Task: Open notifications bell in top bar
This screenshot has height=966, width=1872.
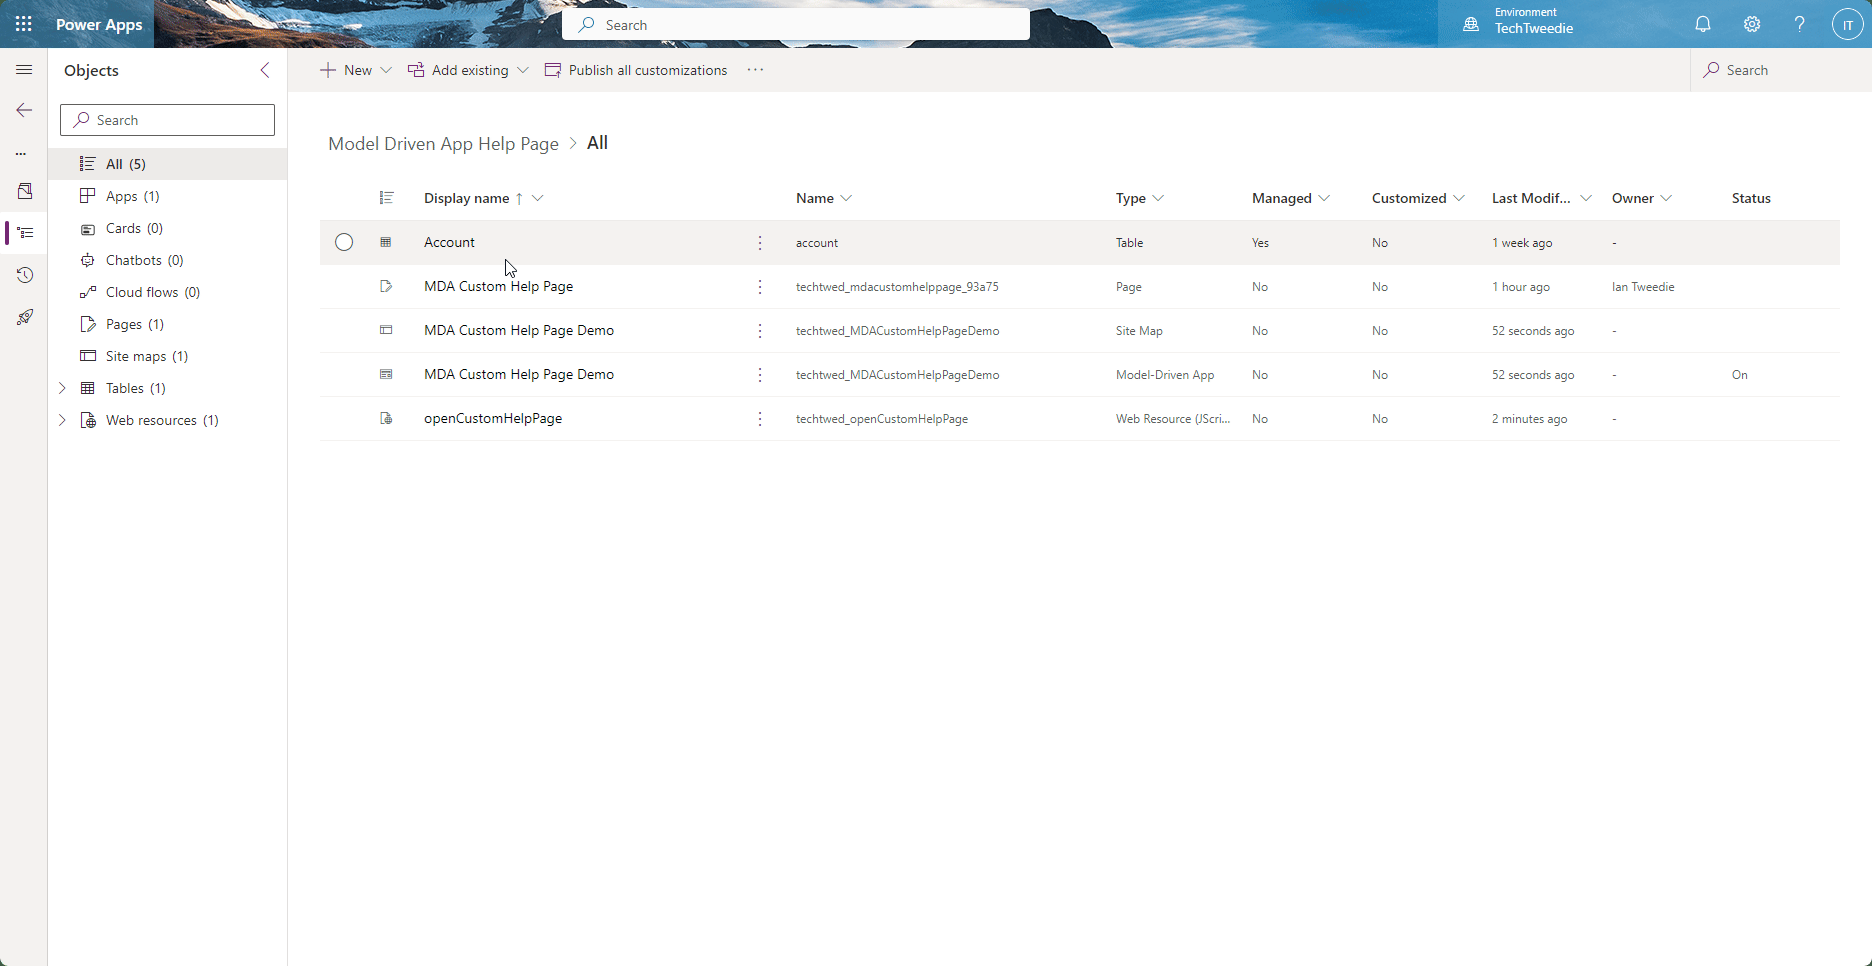Action: point(1703,24)
